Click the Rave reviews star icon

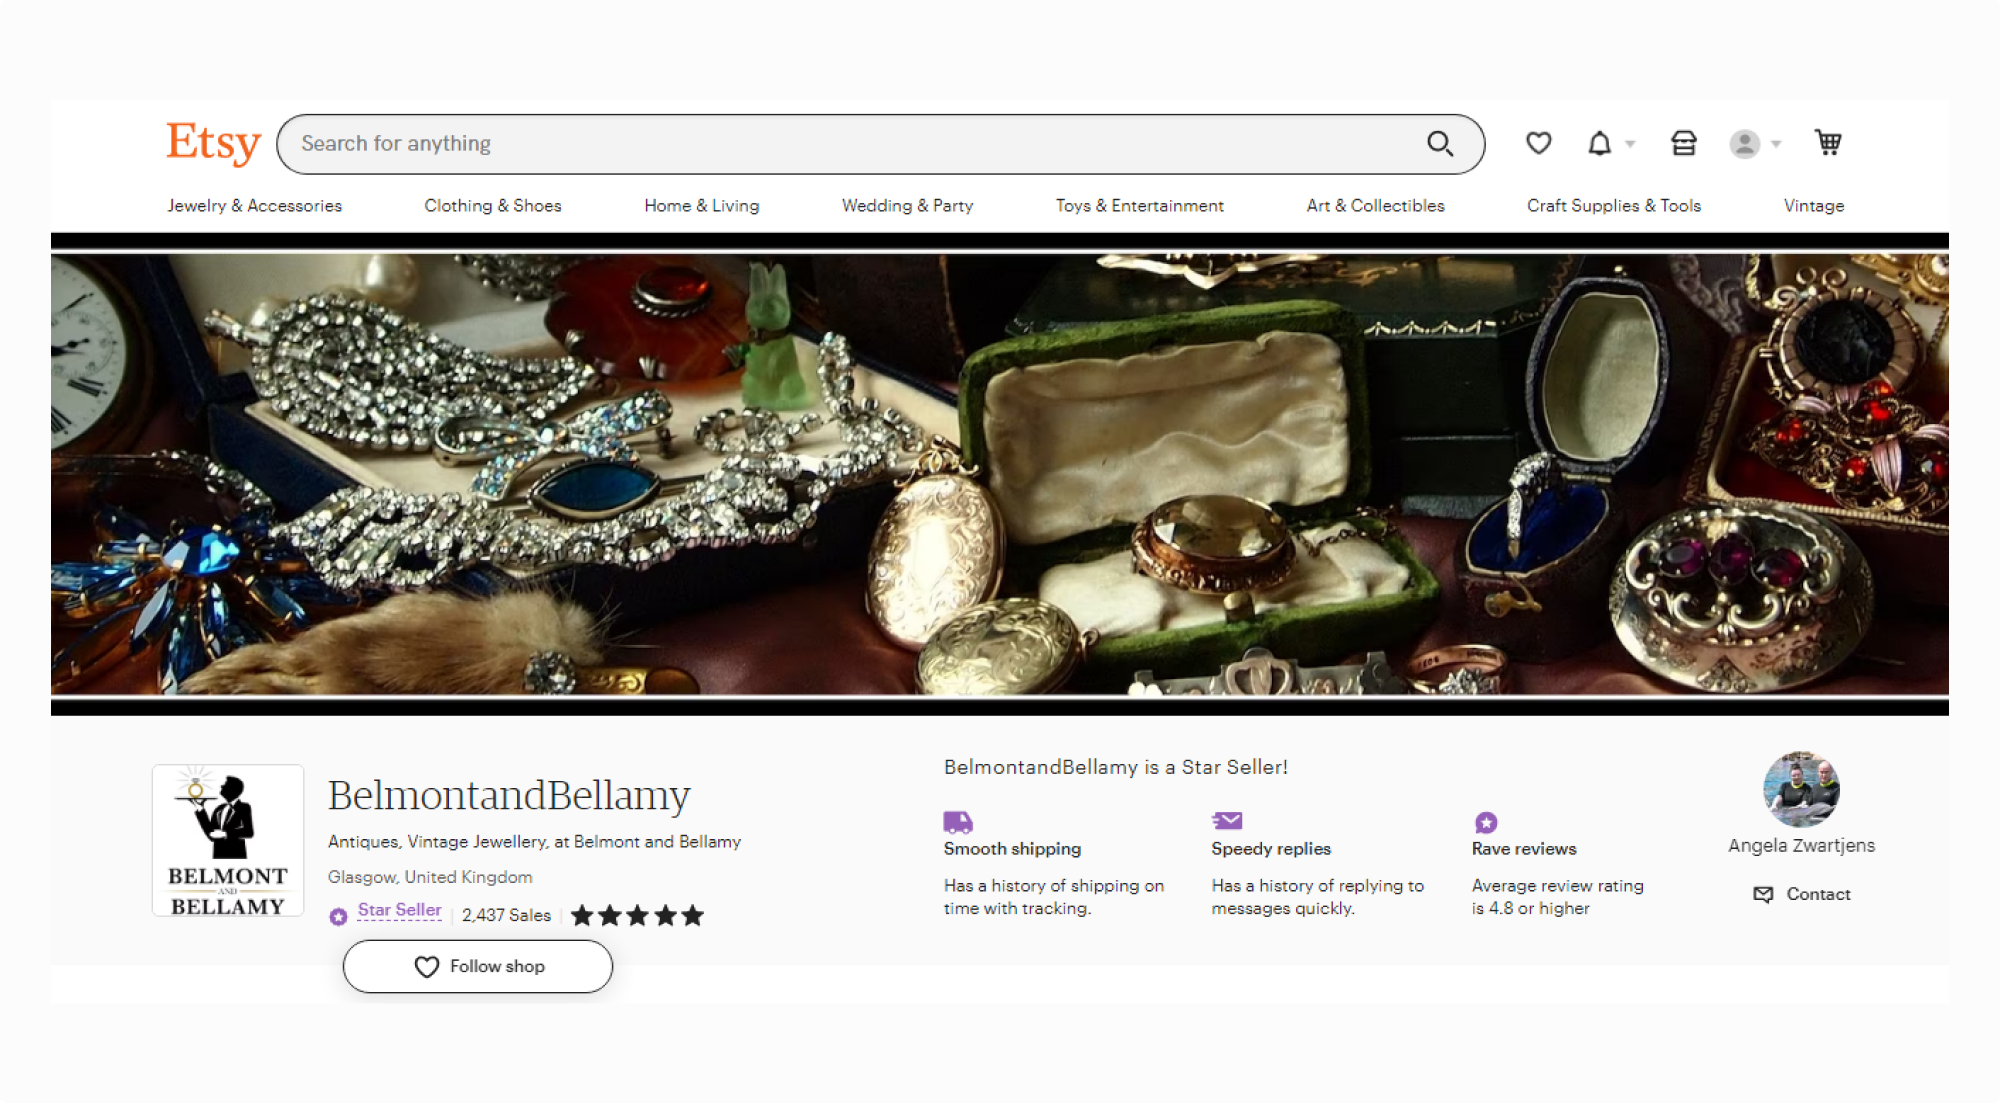point(1486,822)
